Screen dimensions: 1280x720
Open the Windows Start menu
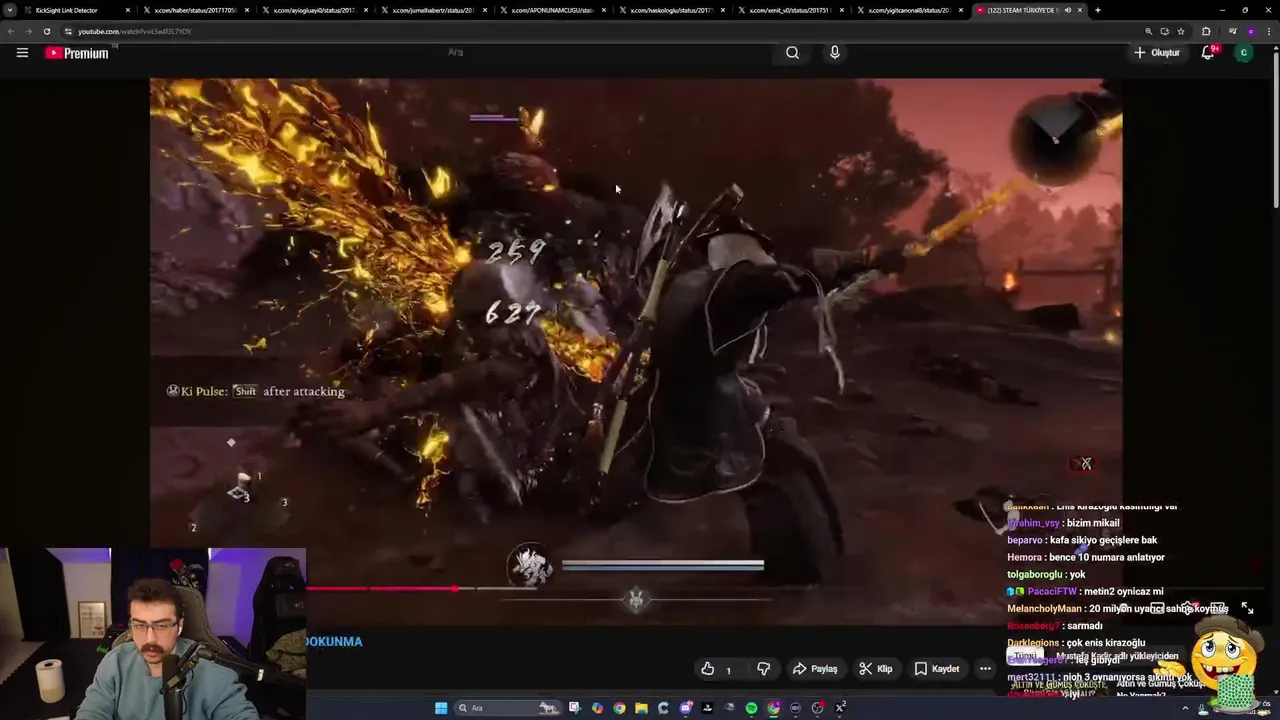[441, 708]
